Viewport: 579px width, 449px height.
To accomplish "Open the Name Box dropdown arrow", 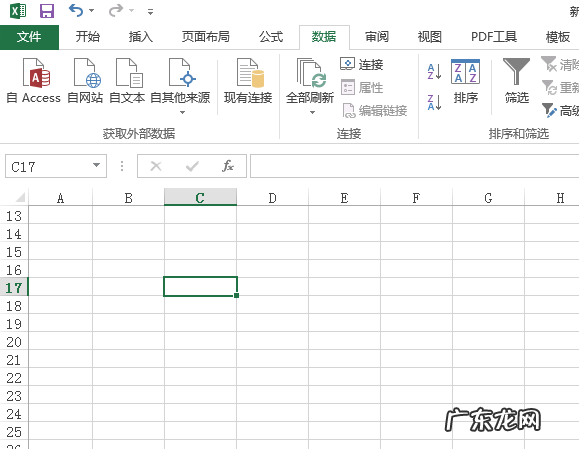I will tap(96, 165).
